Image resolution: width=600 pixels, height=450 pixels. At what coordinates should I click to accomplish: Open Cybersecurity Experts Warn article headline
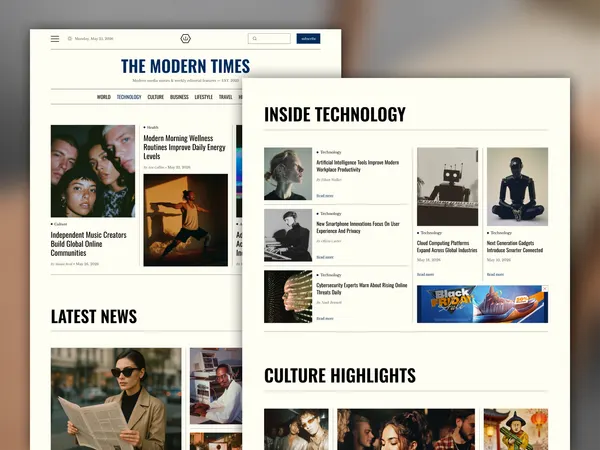(x=362, y=289)
